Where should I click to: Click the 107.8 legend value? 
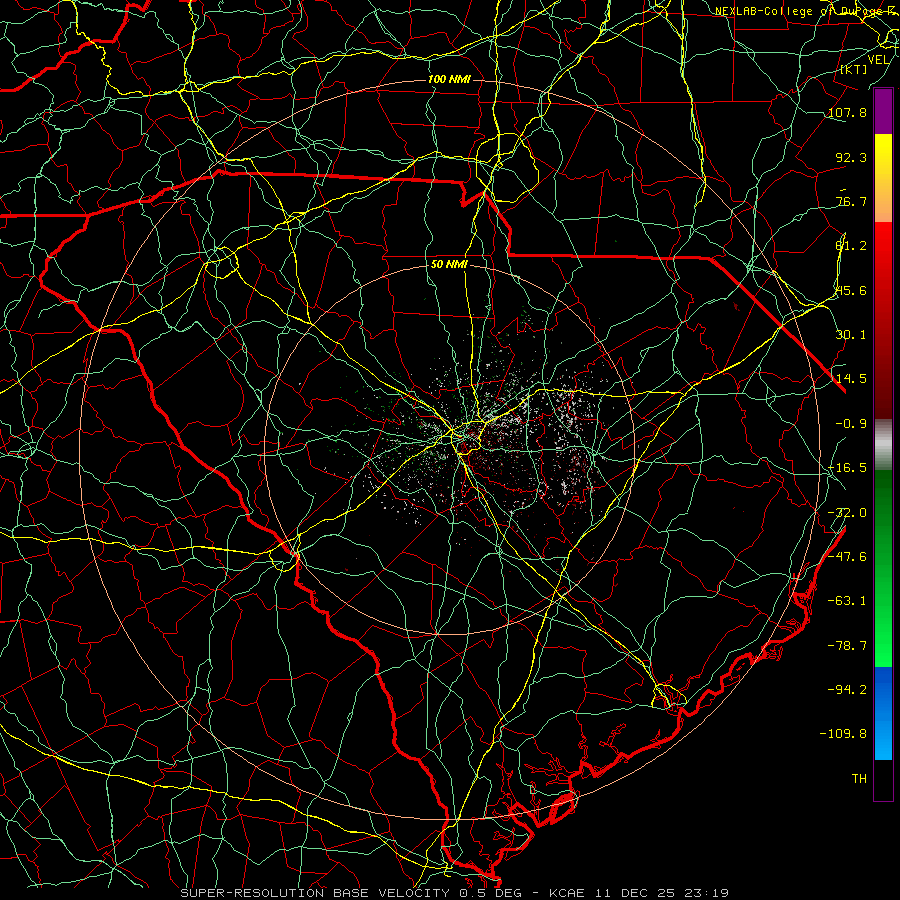pyautogui.click(x=847, y=112)
